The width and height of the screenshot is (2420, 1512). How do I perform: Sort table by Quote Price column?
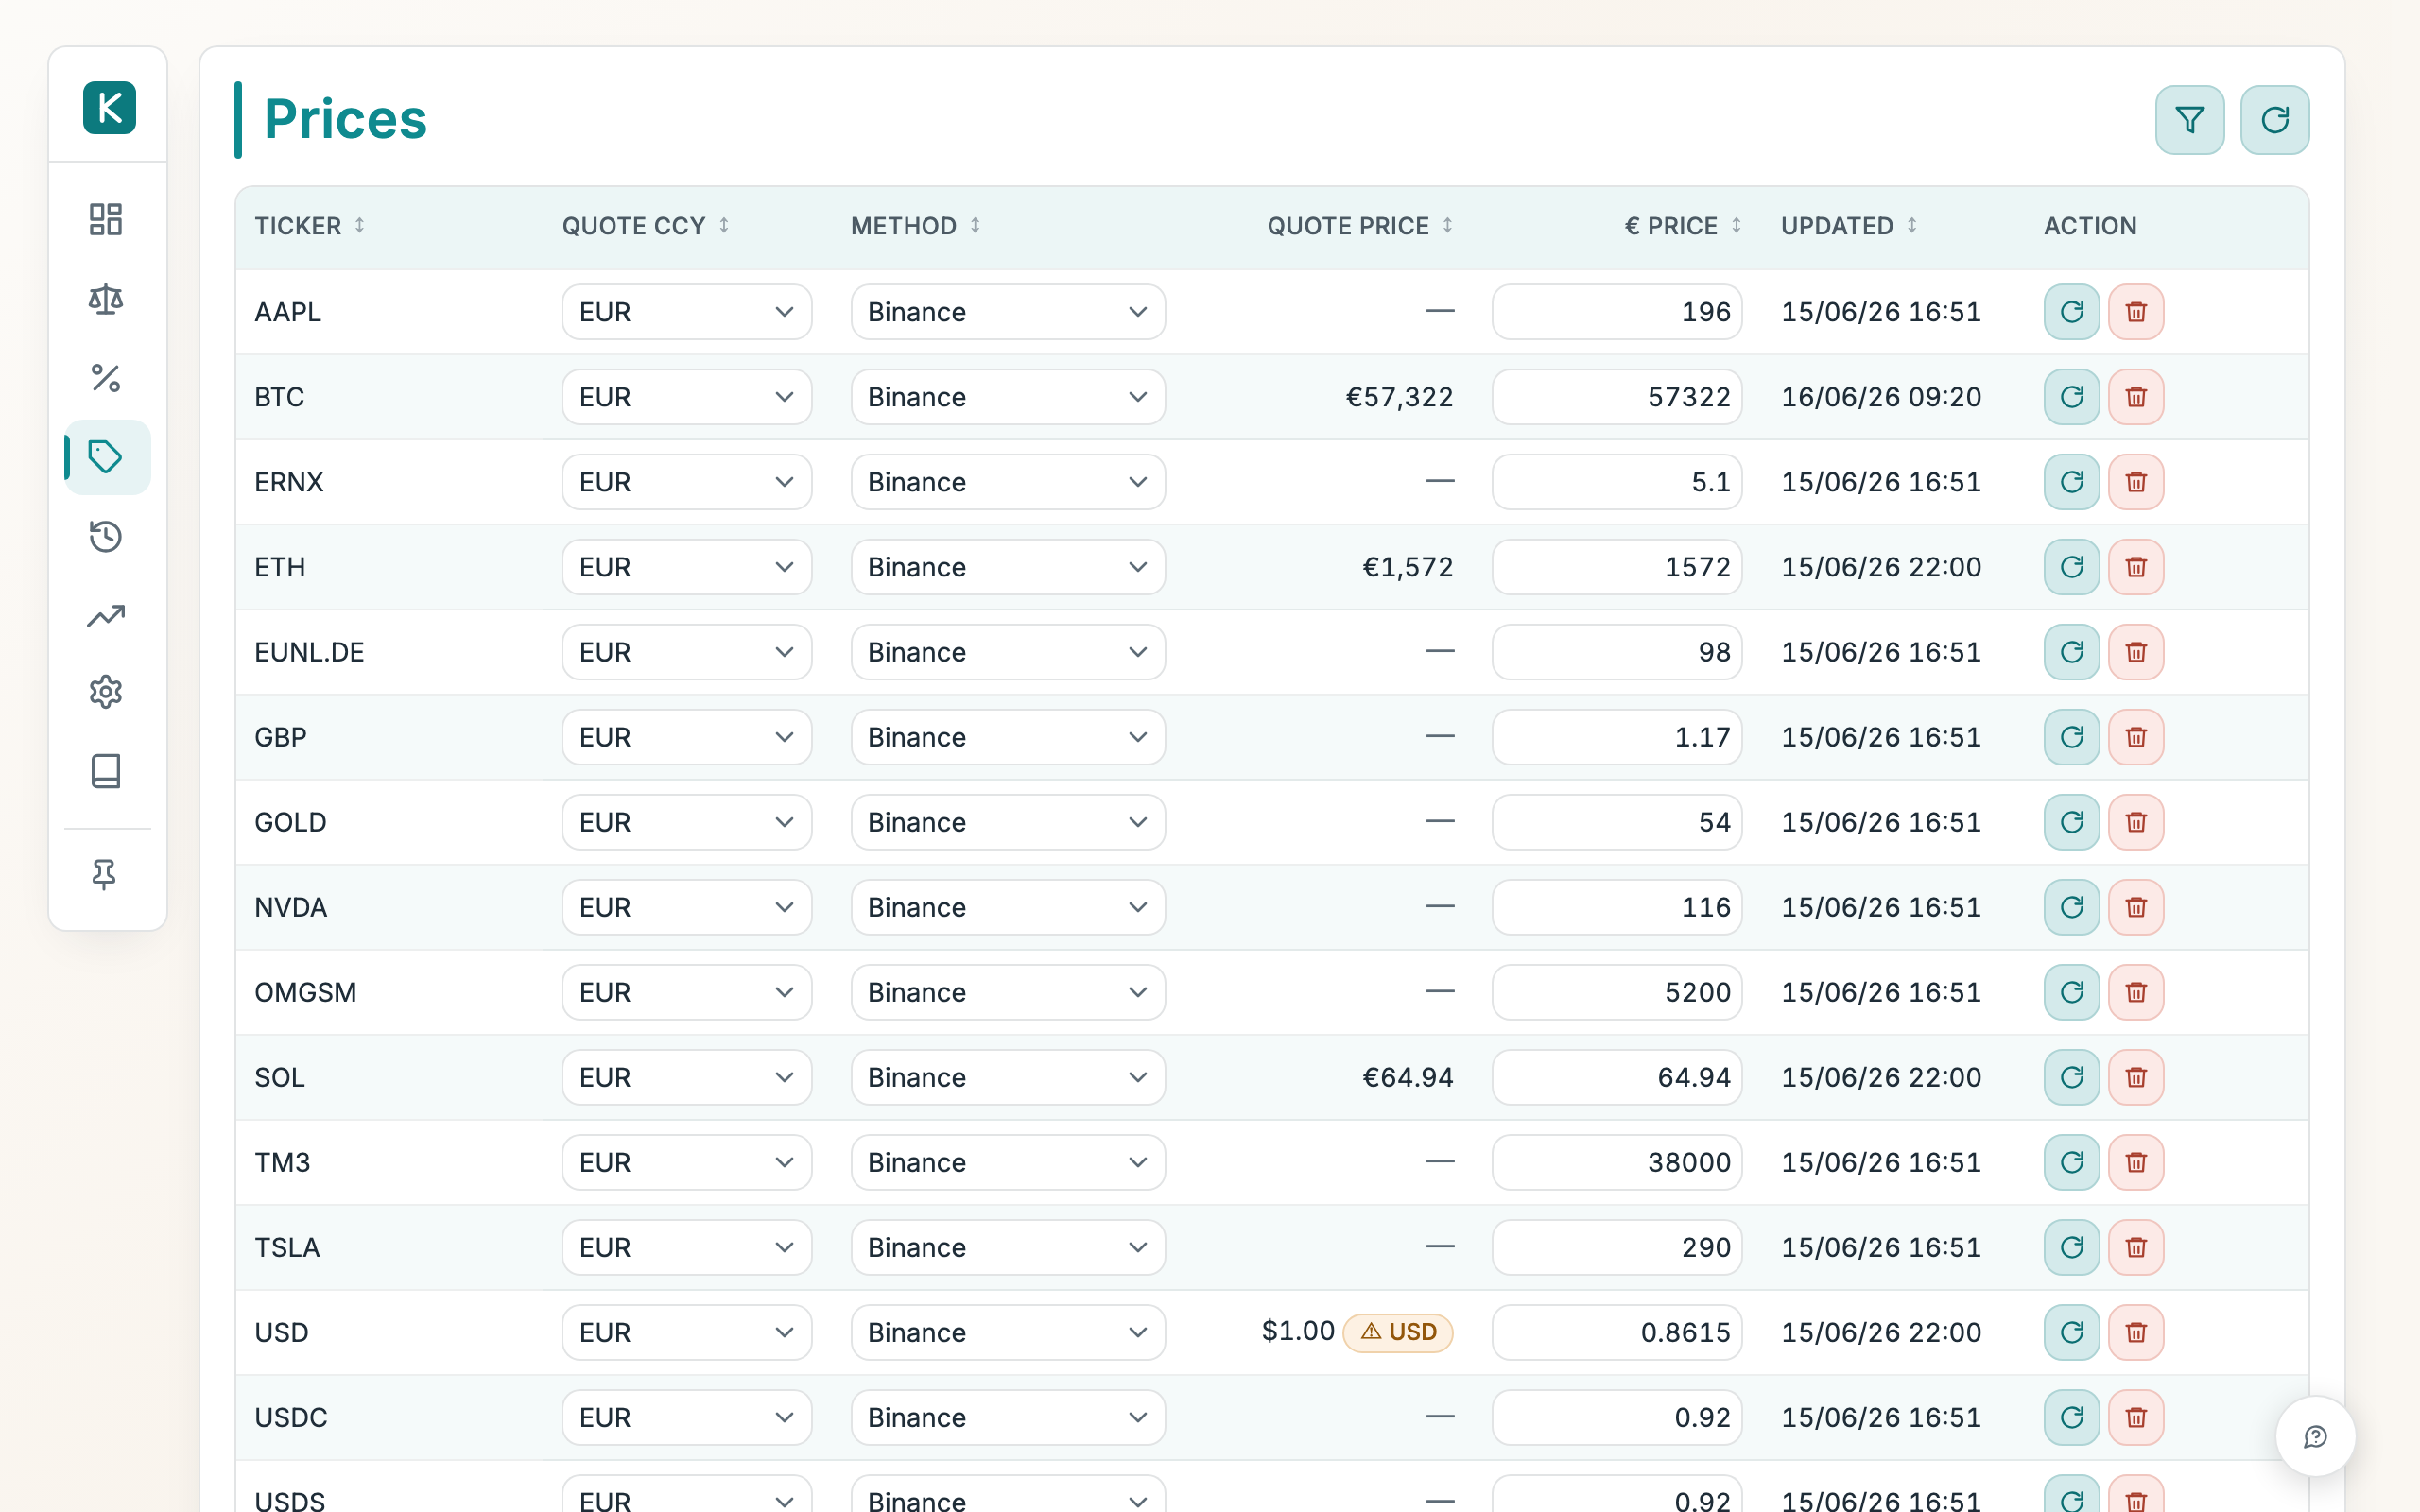point(1360,226)
